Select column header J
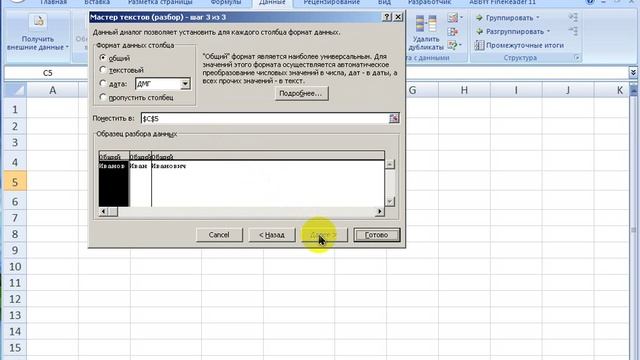The width and height of the screenshot is (640, 360). coord(568,90)
